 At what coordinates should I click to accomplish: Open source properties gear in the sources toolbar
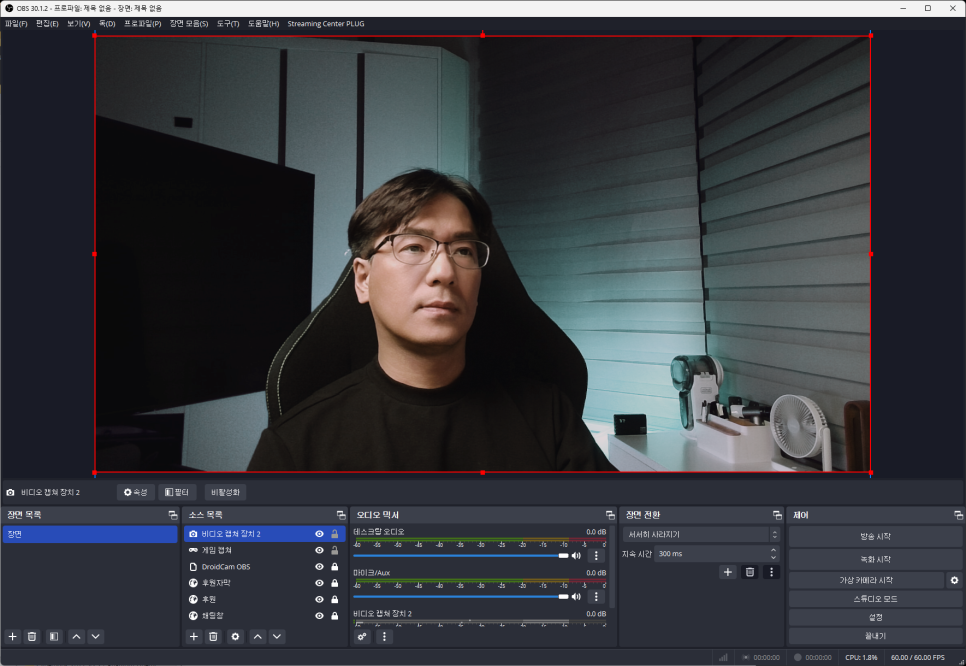[236, 636]
